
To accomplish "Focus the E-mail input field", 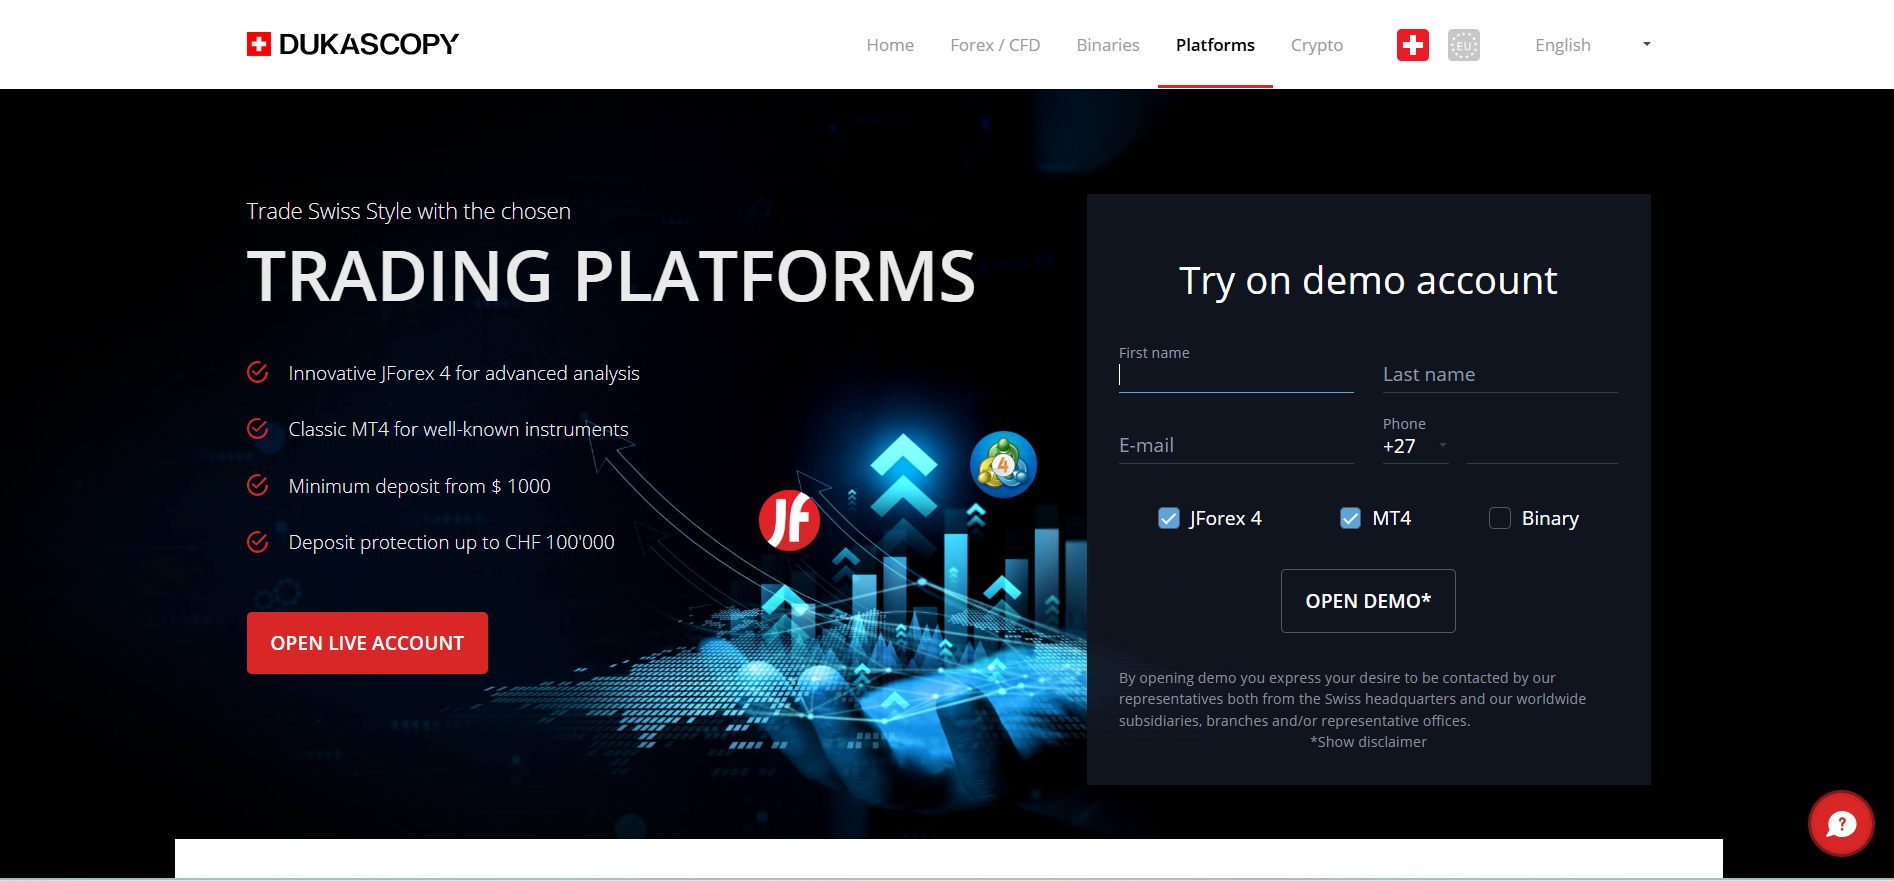I will click(x=1235, y=446).
